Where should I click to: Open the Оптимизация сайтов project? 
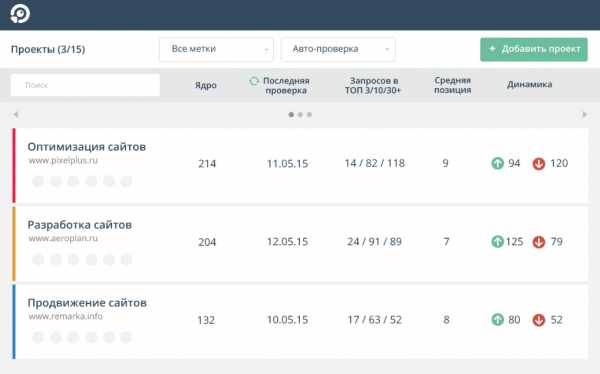coord(86,147)
